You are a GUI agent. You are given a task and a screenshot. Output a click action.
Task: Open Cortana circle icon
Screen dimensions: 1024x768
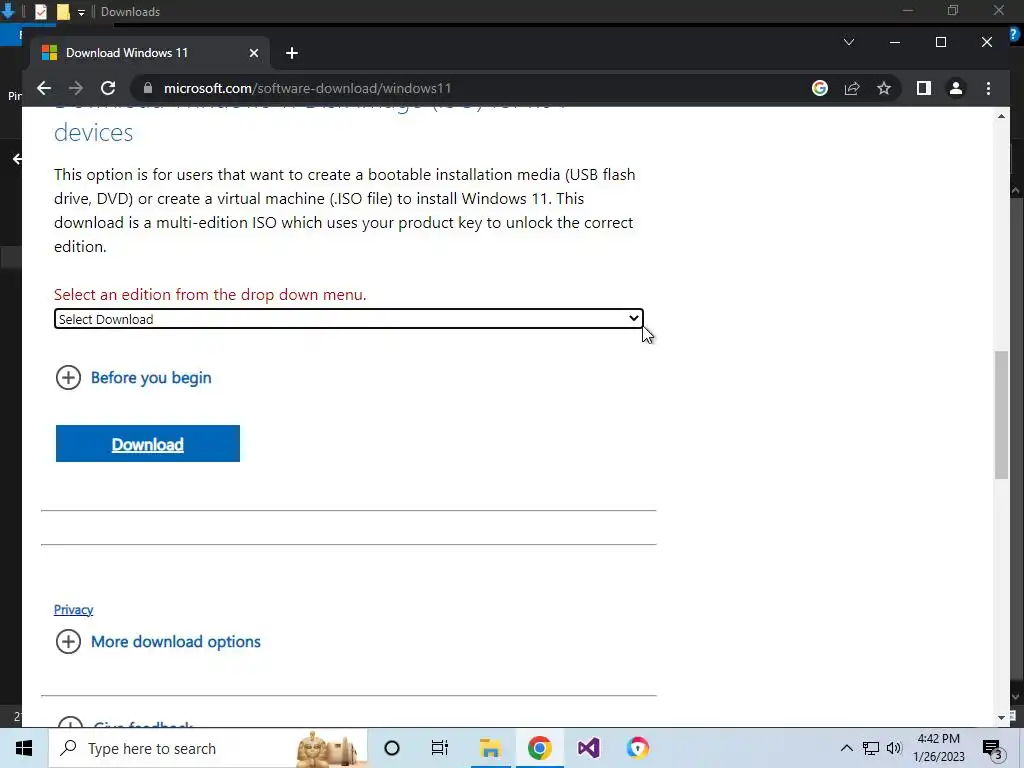click(392, 748)
